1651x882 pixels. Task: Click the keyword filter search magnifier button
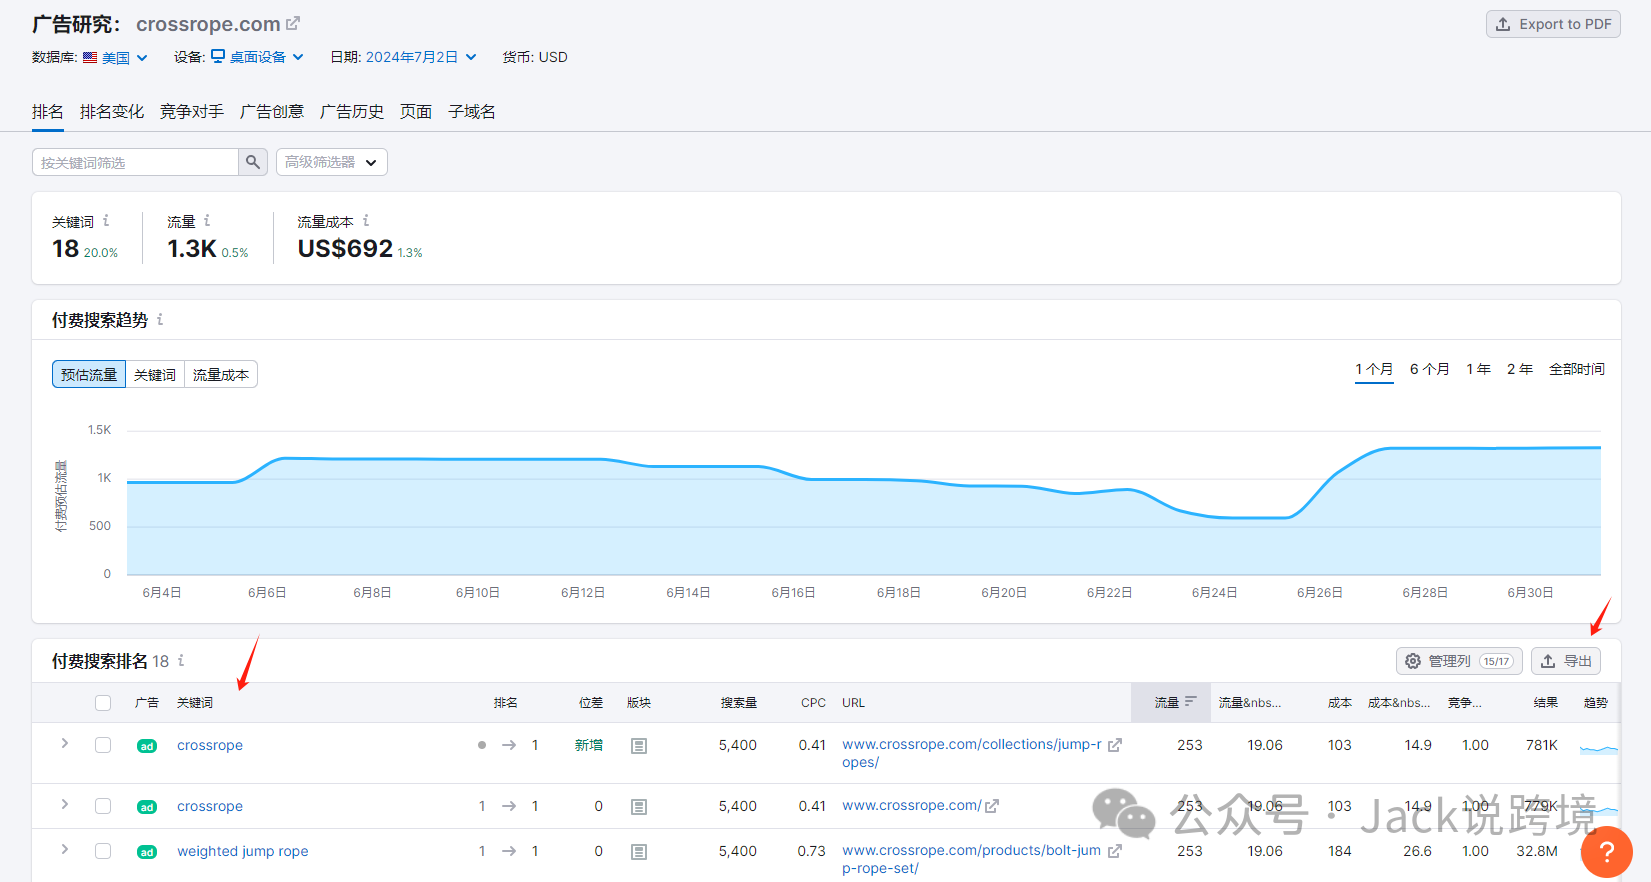click(253, 162)
